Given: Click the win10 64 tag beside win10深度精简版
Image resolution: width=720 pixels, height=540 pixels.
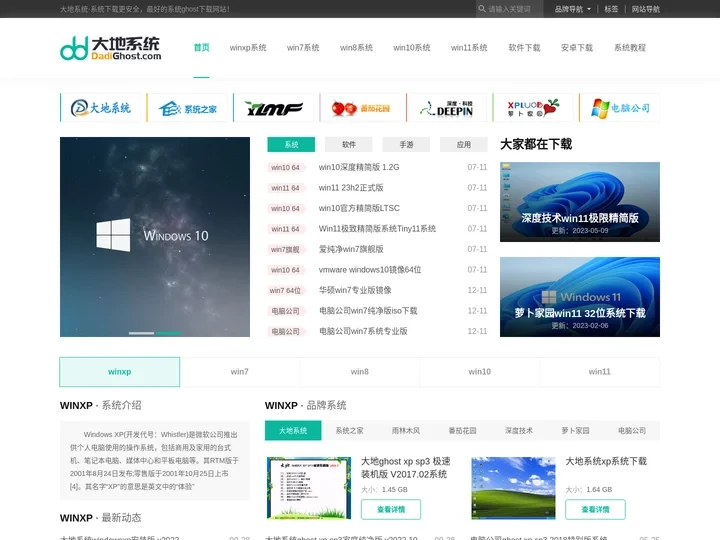Looking at the screenshot, I should point(285,168).
